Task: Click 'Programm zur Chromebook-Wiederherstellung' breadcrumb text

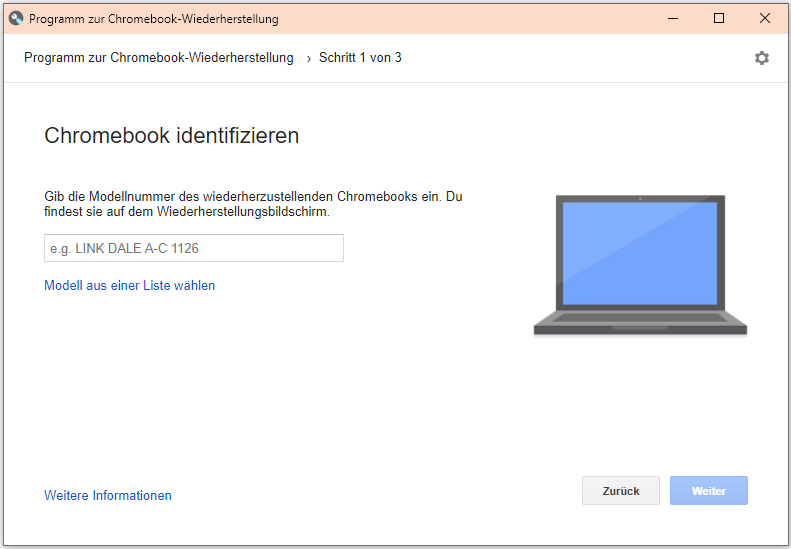Action: click(x=159, y=58)
